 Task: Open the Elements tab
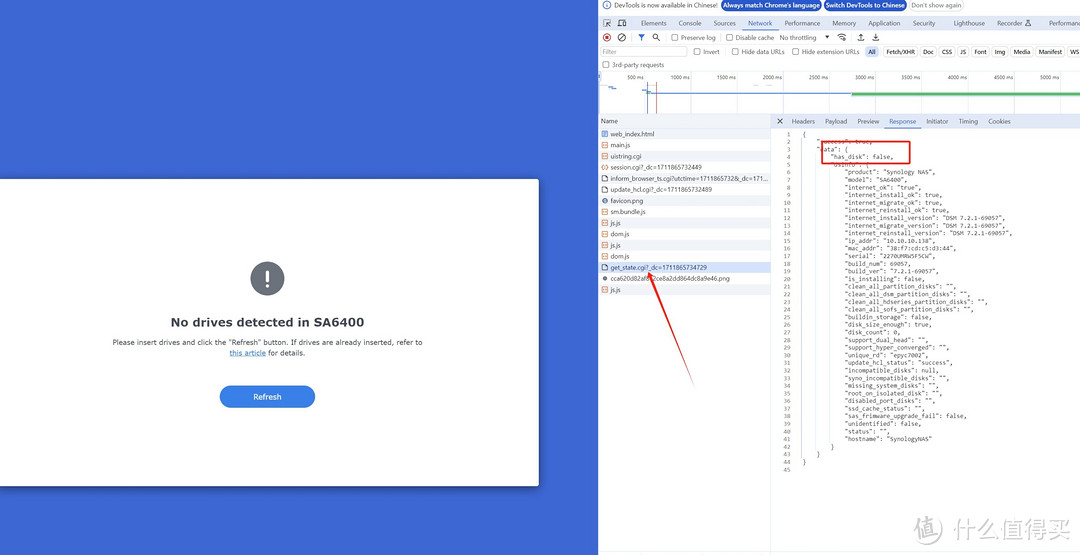(x=653, y=23)
